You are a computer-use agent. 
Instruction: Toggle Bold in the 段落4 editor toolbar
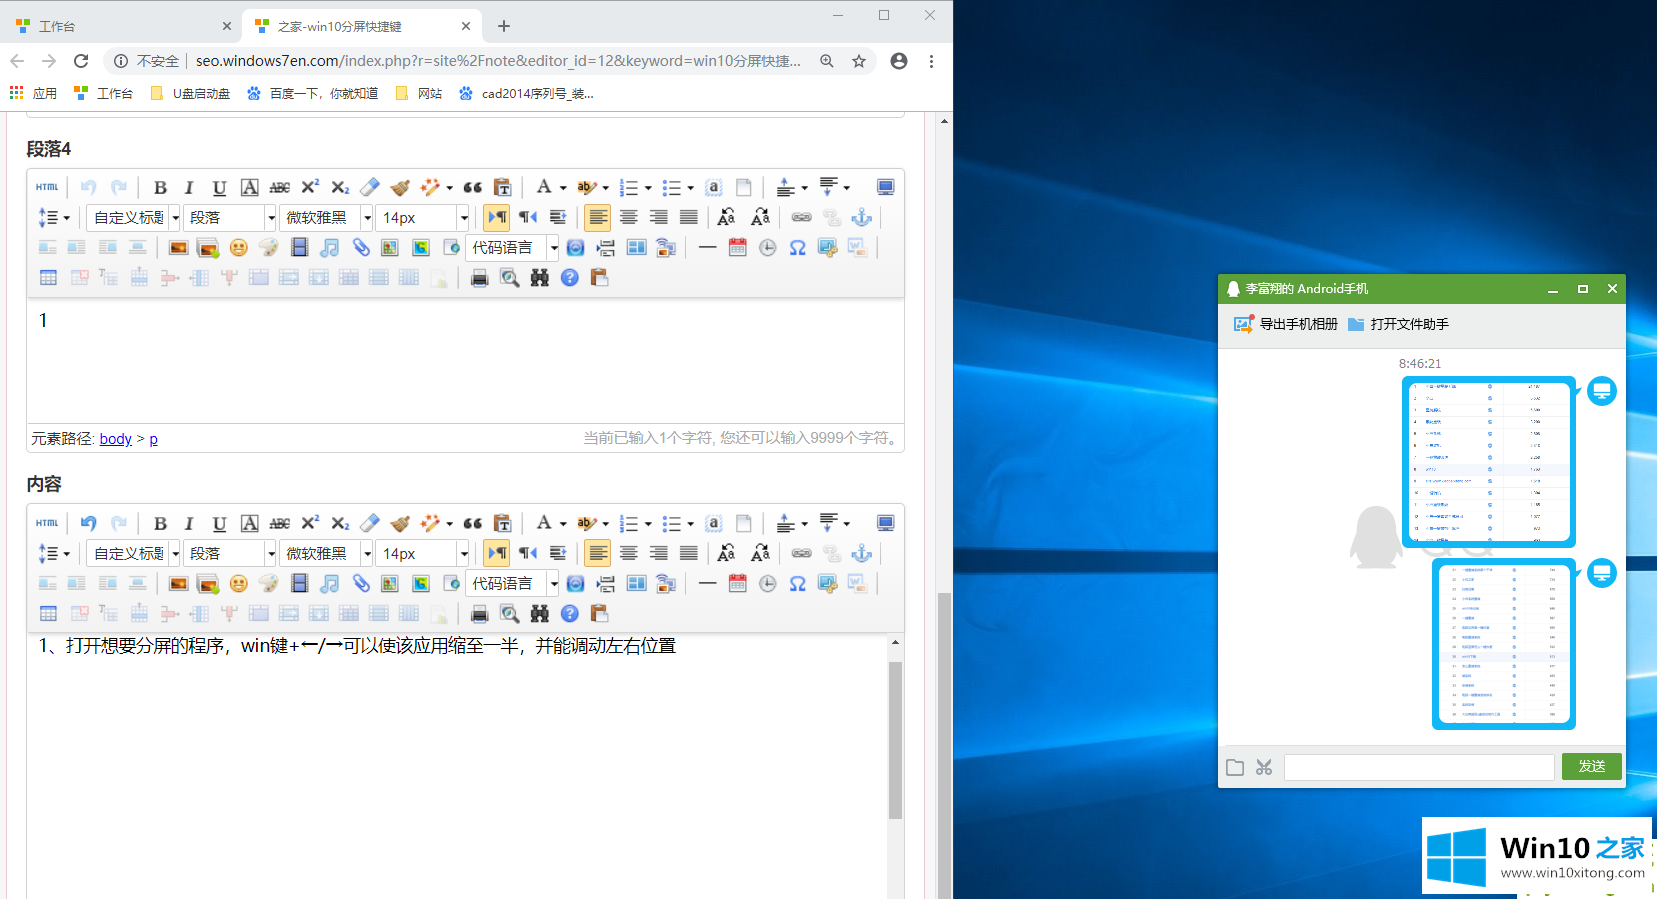[160, 188]
